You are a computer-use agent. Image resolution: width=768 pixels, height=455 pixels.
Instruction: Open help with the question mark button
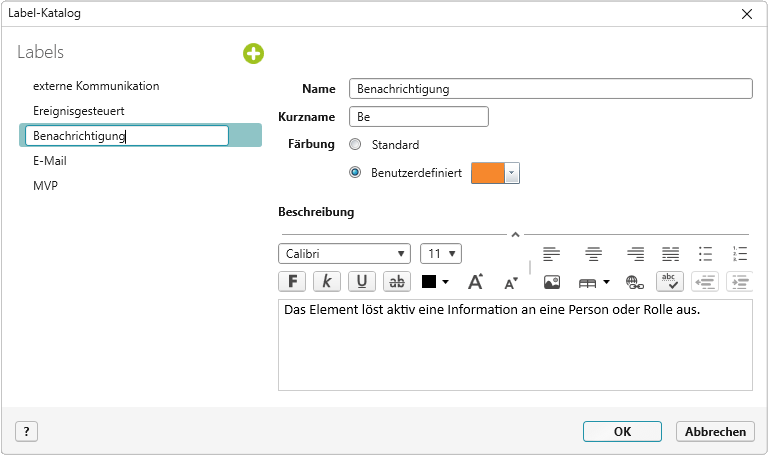[x=26, y=431]
